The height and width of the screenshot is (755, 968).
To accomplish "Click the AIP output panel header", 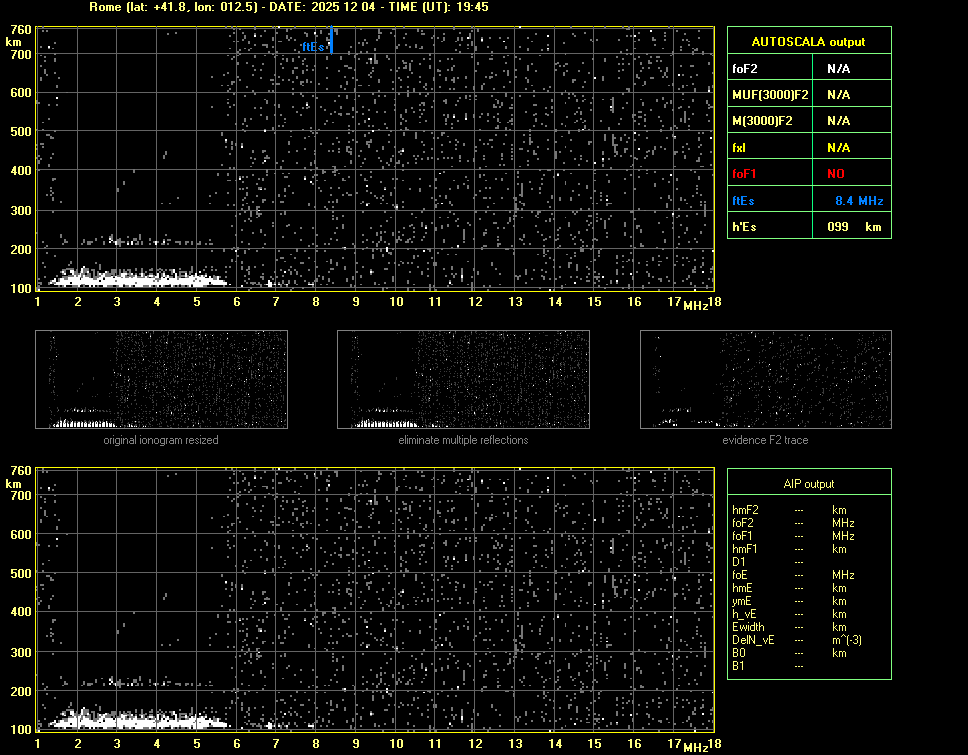I will [808, 483].
